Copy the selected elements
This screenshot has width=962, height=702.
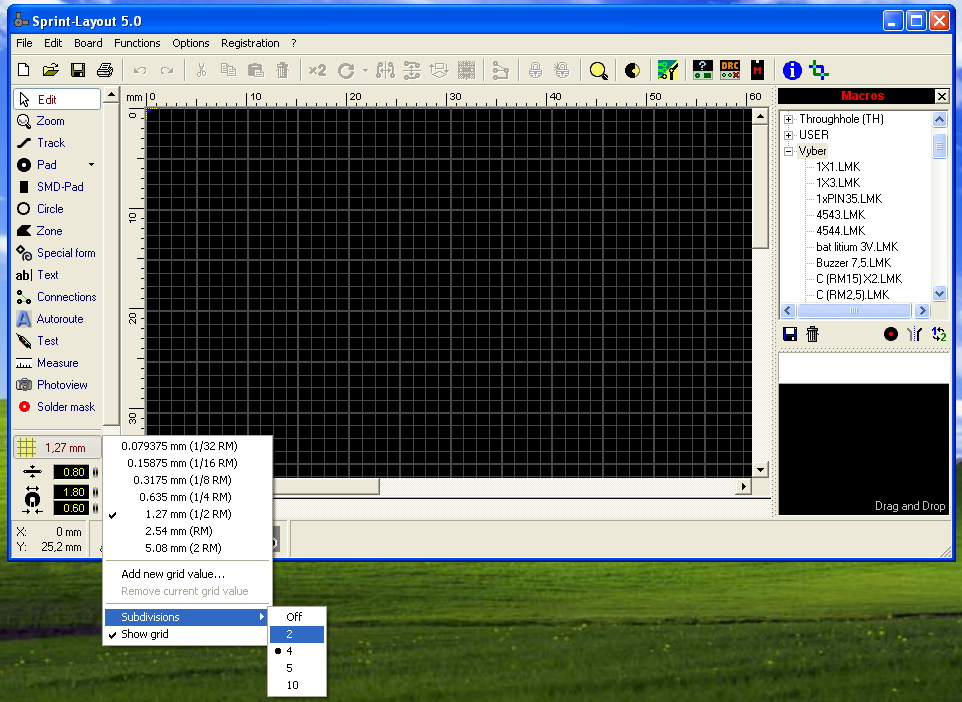click(228, 71)
